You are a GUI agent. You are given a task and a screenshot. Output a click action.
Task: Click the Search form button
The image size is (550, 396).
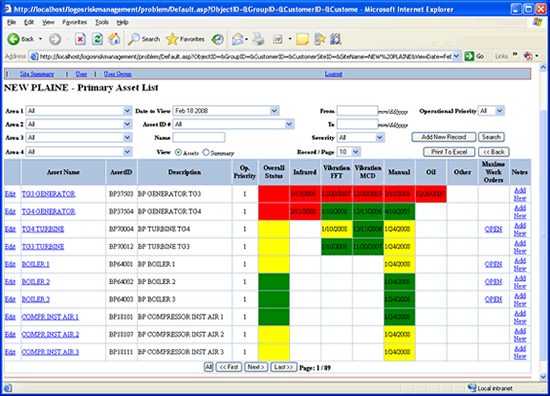click(491, 137)
